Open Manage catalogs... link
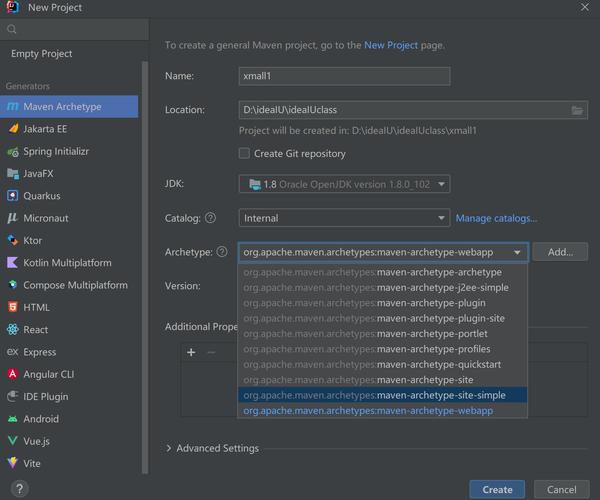The image size is (600, 500). (496, 218)
